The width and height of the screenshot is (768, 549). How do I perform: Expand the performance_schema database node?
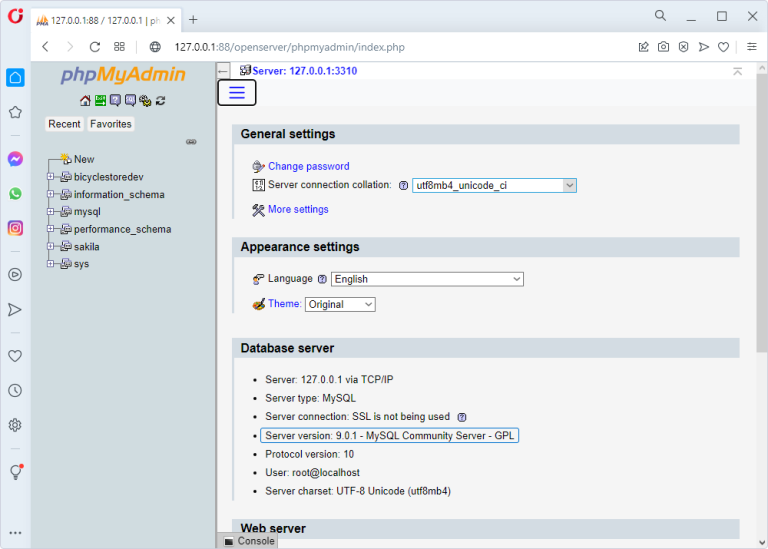tap(50, 229)
